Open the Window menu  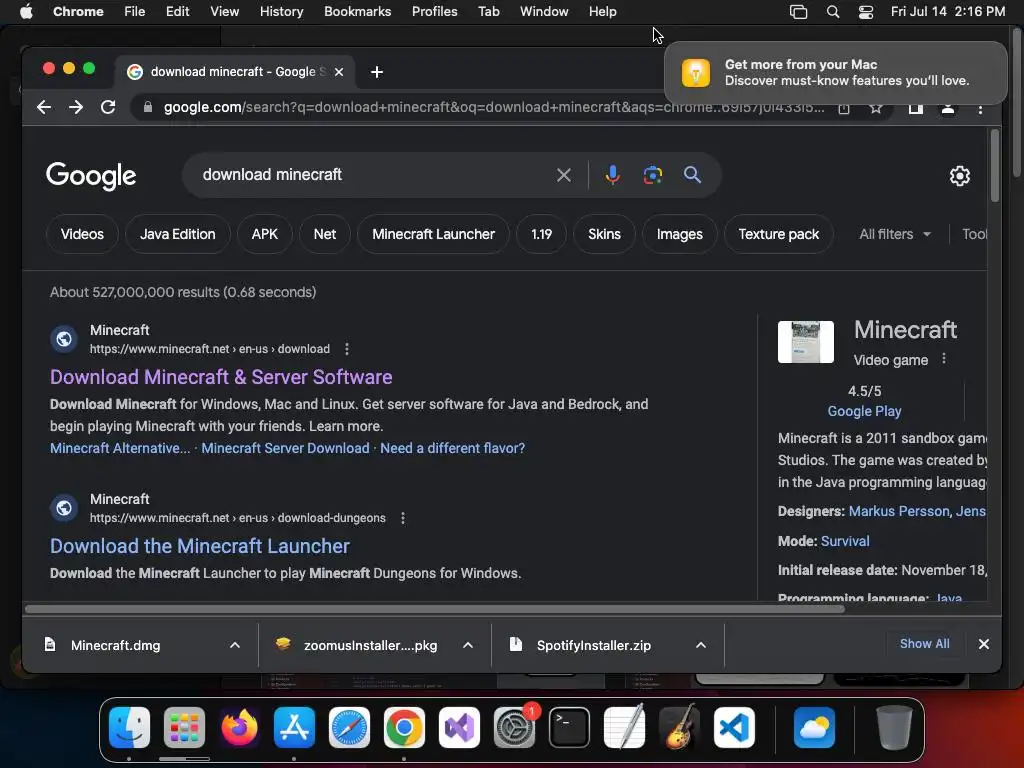(x=544, y=12)
